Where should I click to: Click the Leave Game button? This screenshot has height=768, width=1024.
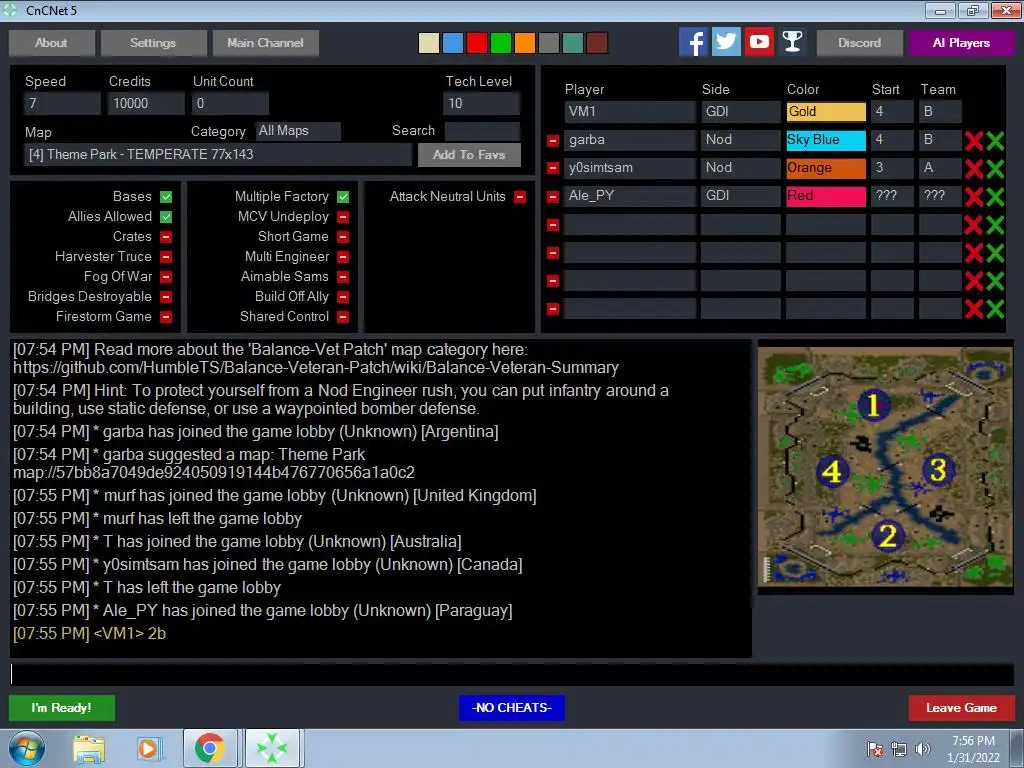961,708
